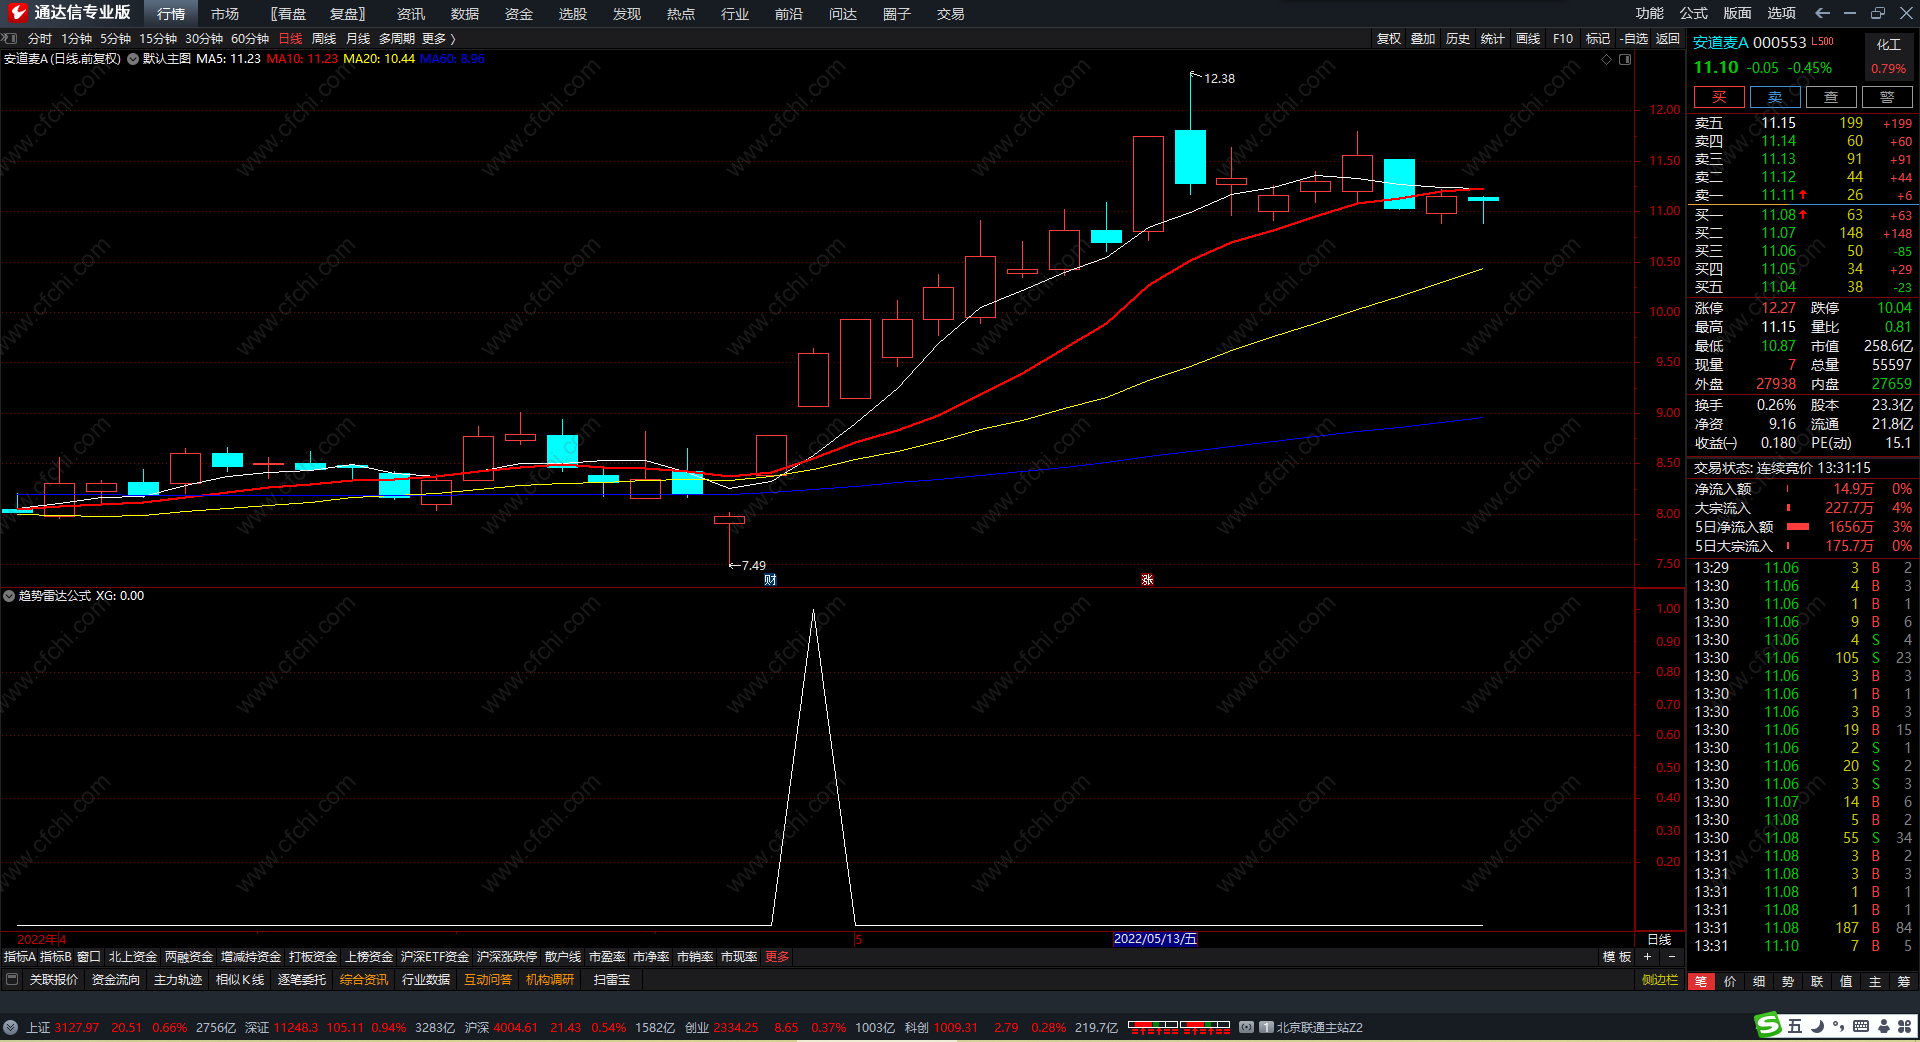Click the moon icon in the IME bar
Image resolution: width=1920 pixels, height=1042 pixels.
(1817, 1026)
